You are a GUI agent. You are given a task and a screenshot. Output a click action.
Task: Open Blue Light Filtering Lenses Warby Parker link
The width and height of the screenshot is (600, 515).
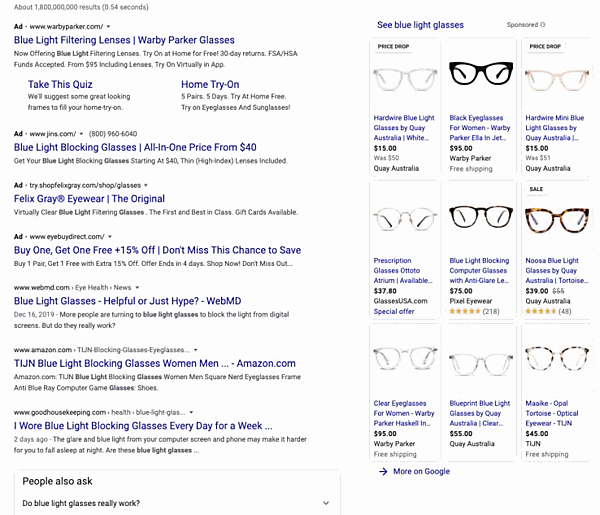[x=124, y=40]
